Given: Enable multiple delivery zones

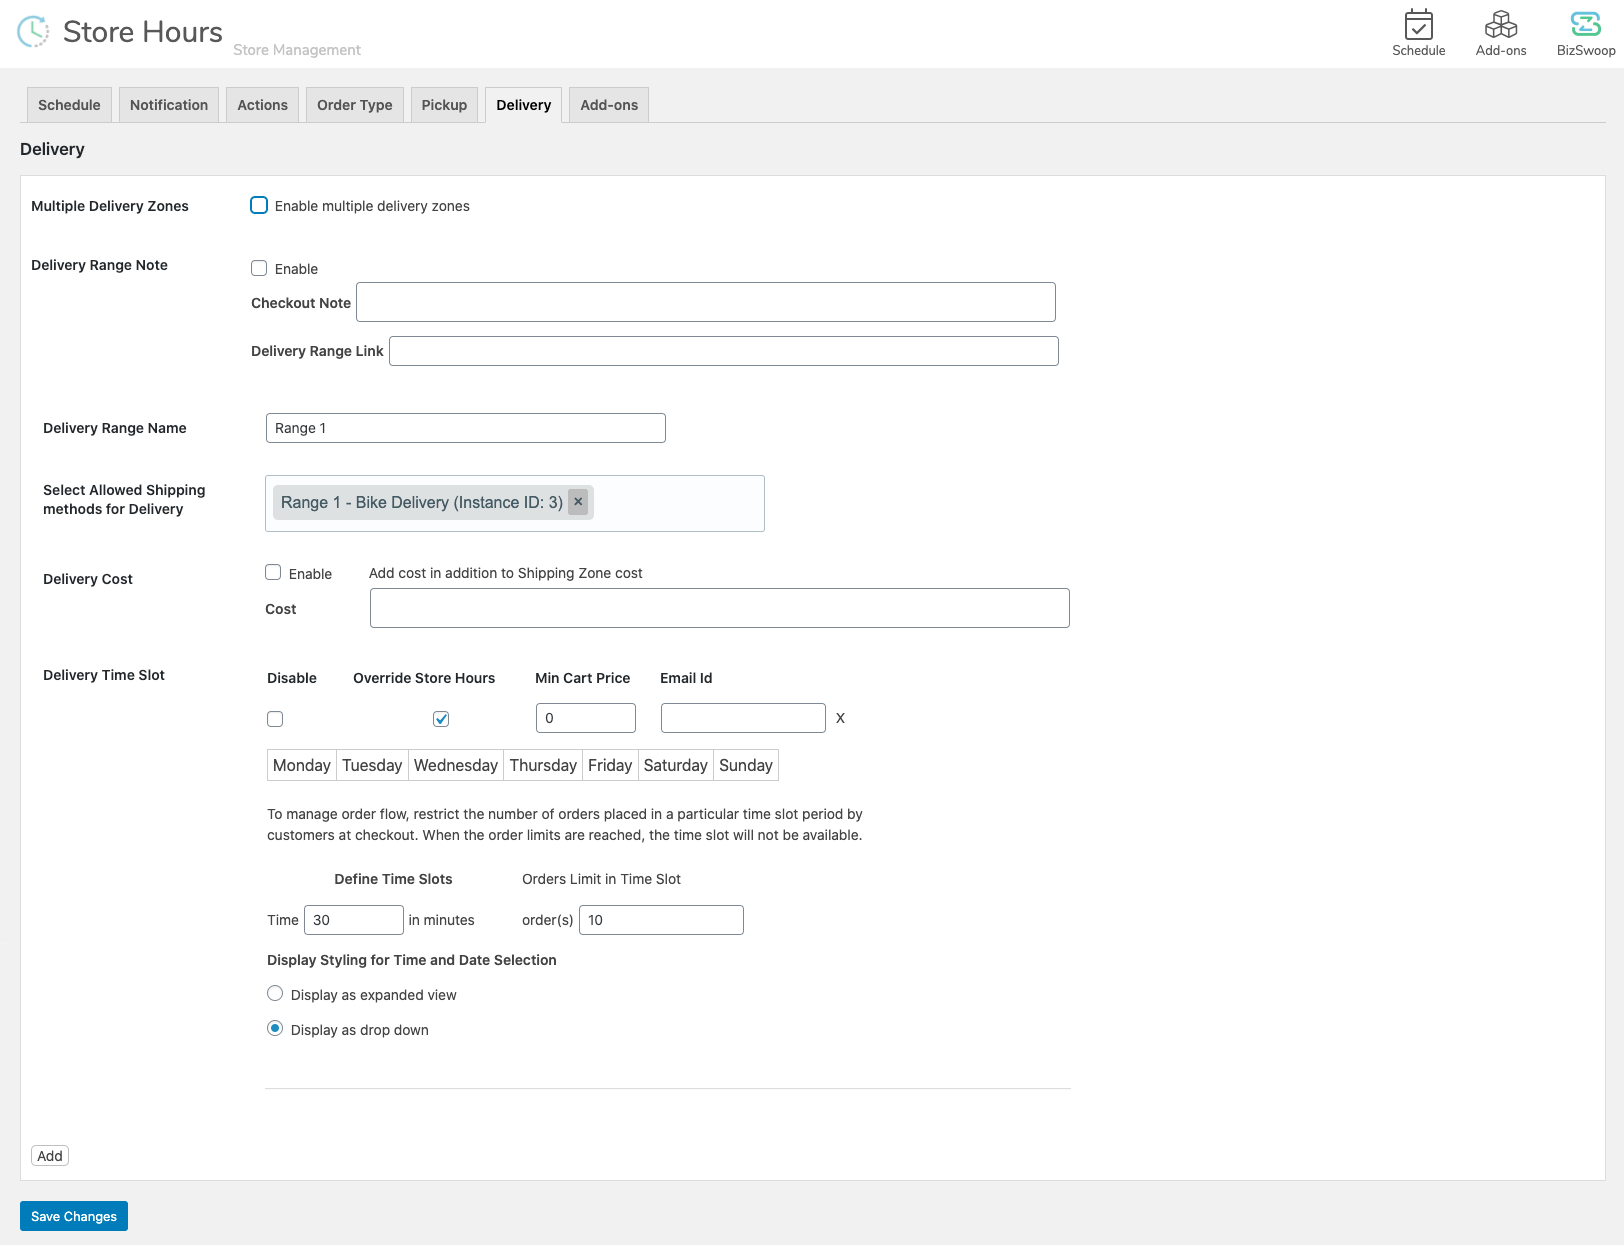Looking at the screenshot, I should click(259, 205).
